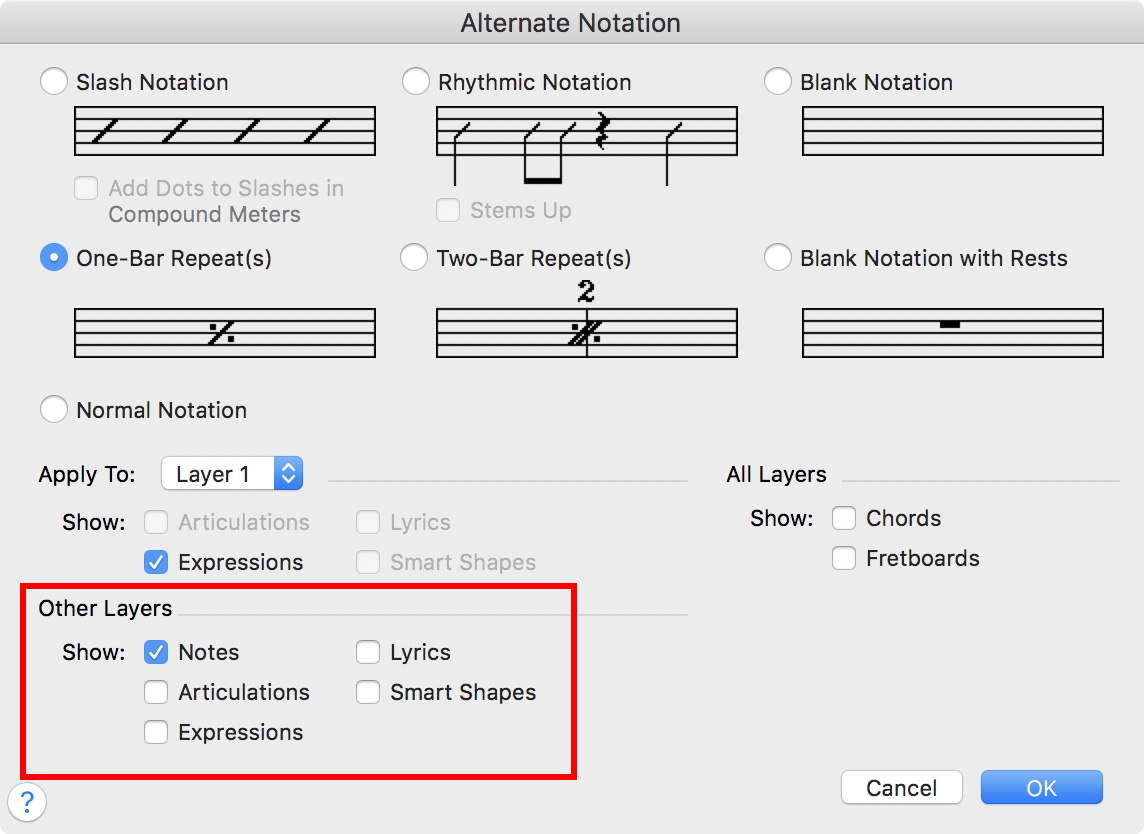
Task: Enable Chords for All Layers
Action: (844, 518)
